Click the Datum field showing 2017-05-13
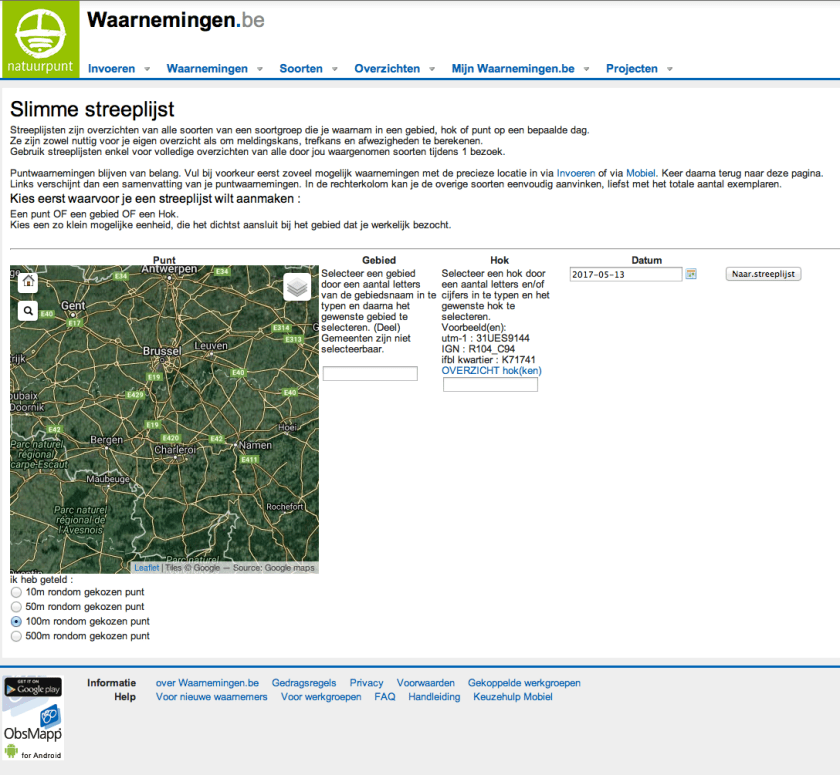The image size is (840, 775). pyautogui.click(x=626, y=274)
